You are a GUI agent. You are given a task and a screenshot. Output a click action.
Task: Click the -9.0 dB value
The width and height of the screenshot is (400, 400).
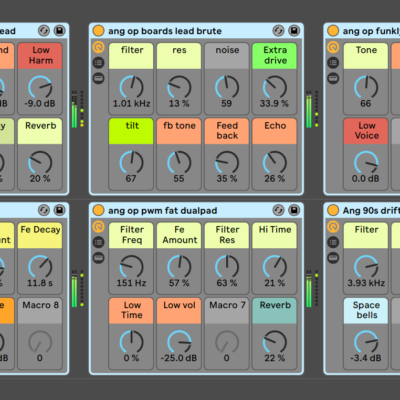(40, 104)
